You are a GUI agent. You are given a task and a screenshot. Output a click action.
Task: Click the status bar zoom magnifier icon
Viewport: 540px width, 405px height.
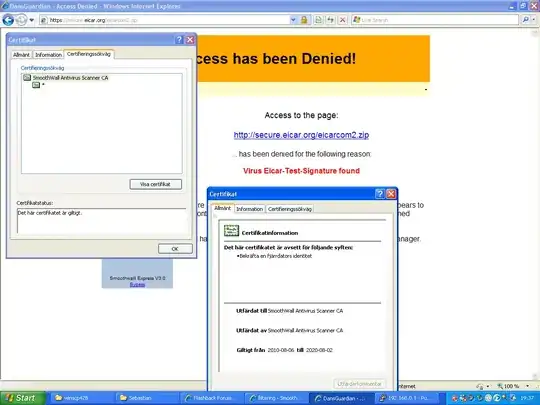pos(500,386)
